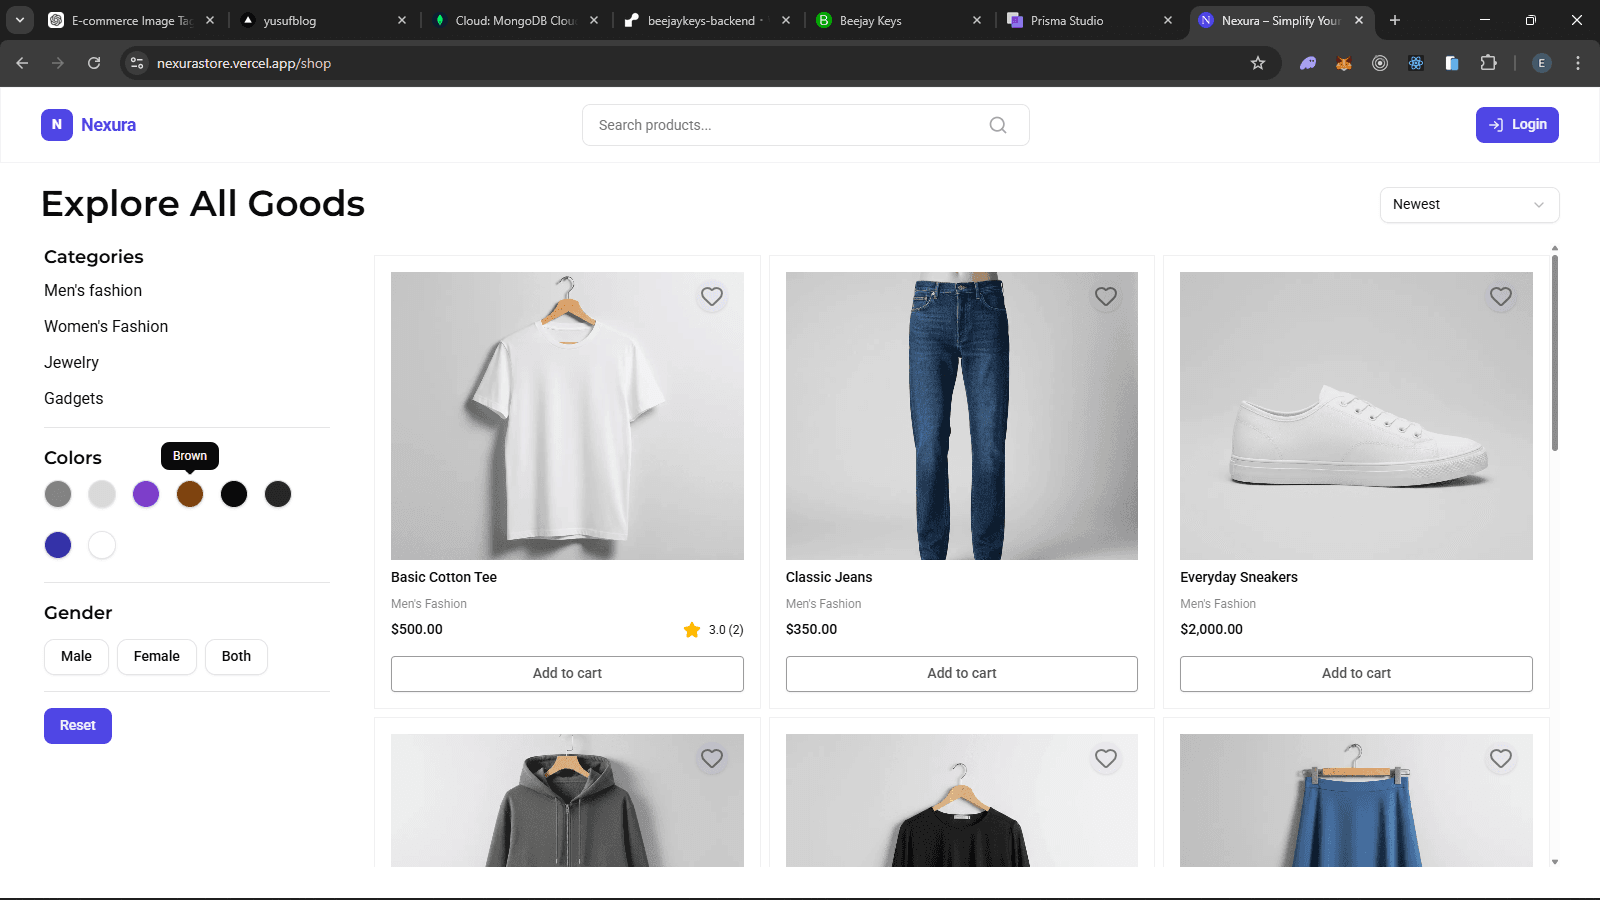Click the $2,000.00 price text
Viewport: 1600px width, 900px height.
pyautogui.click(x=1211, y=630)
